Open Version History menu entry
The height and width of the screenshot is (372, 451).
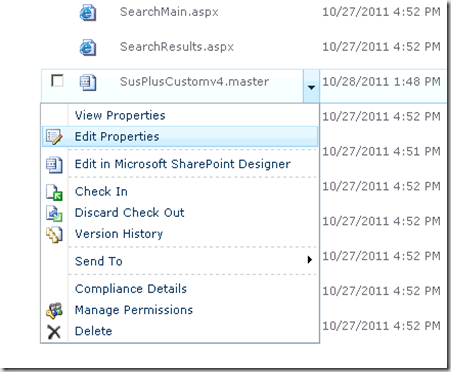click(180, 234)
